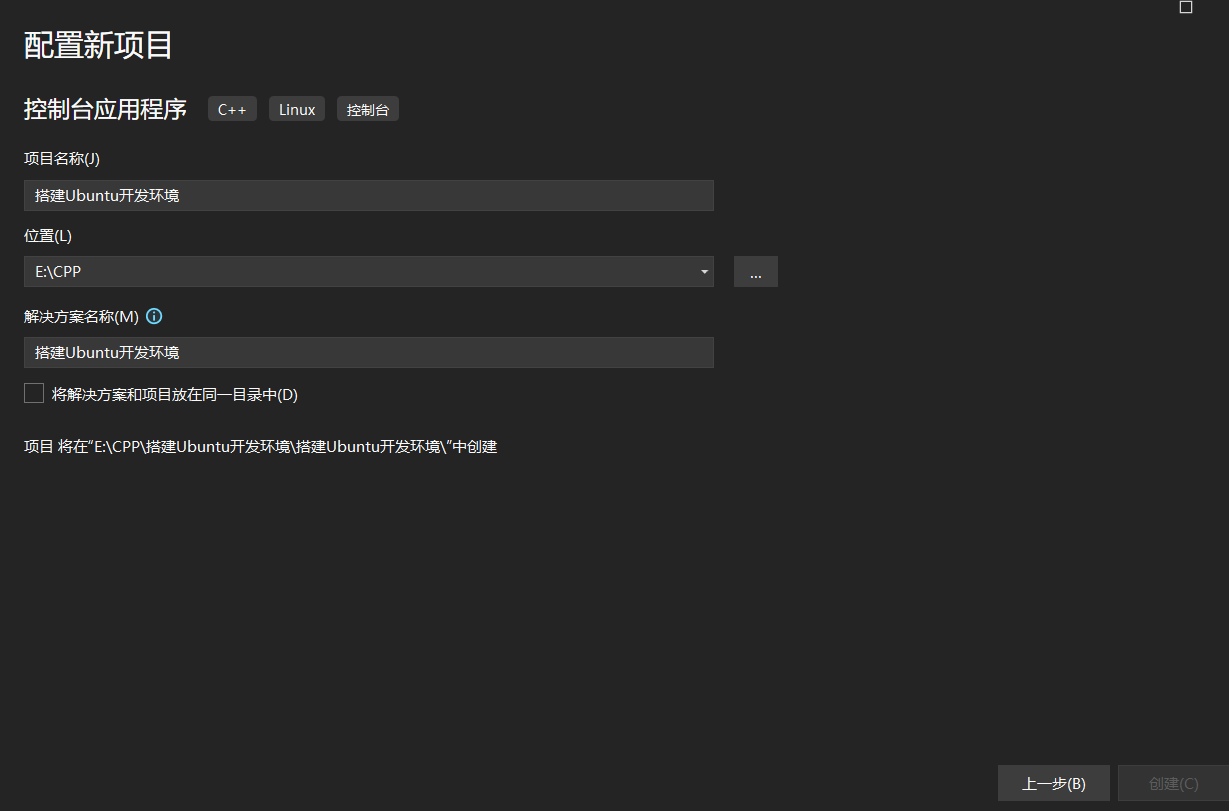Click the browse location ... button
The image size is (1229, 811).
(x=756, y=271)
